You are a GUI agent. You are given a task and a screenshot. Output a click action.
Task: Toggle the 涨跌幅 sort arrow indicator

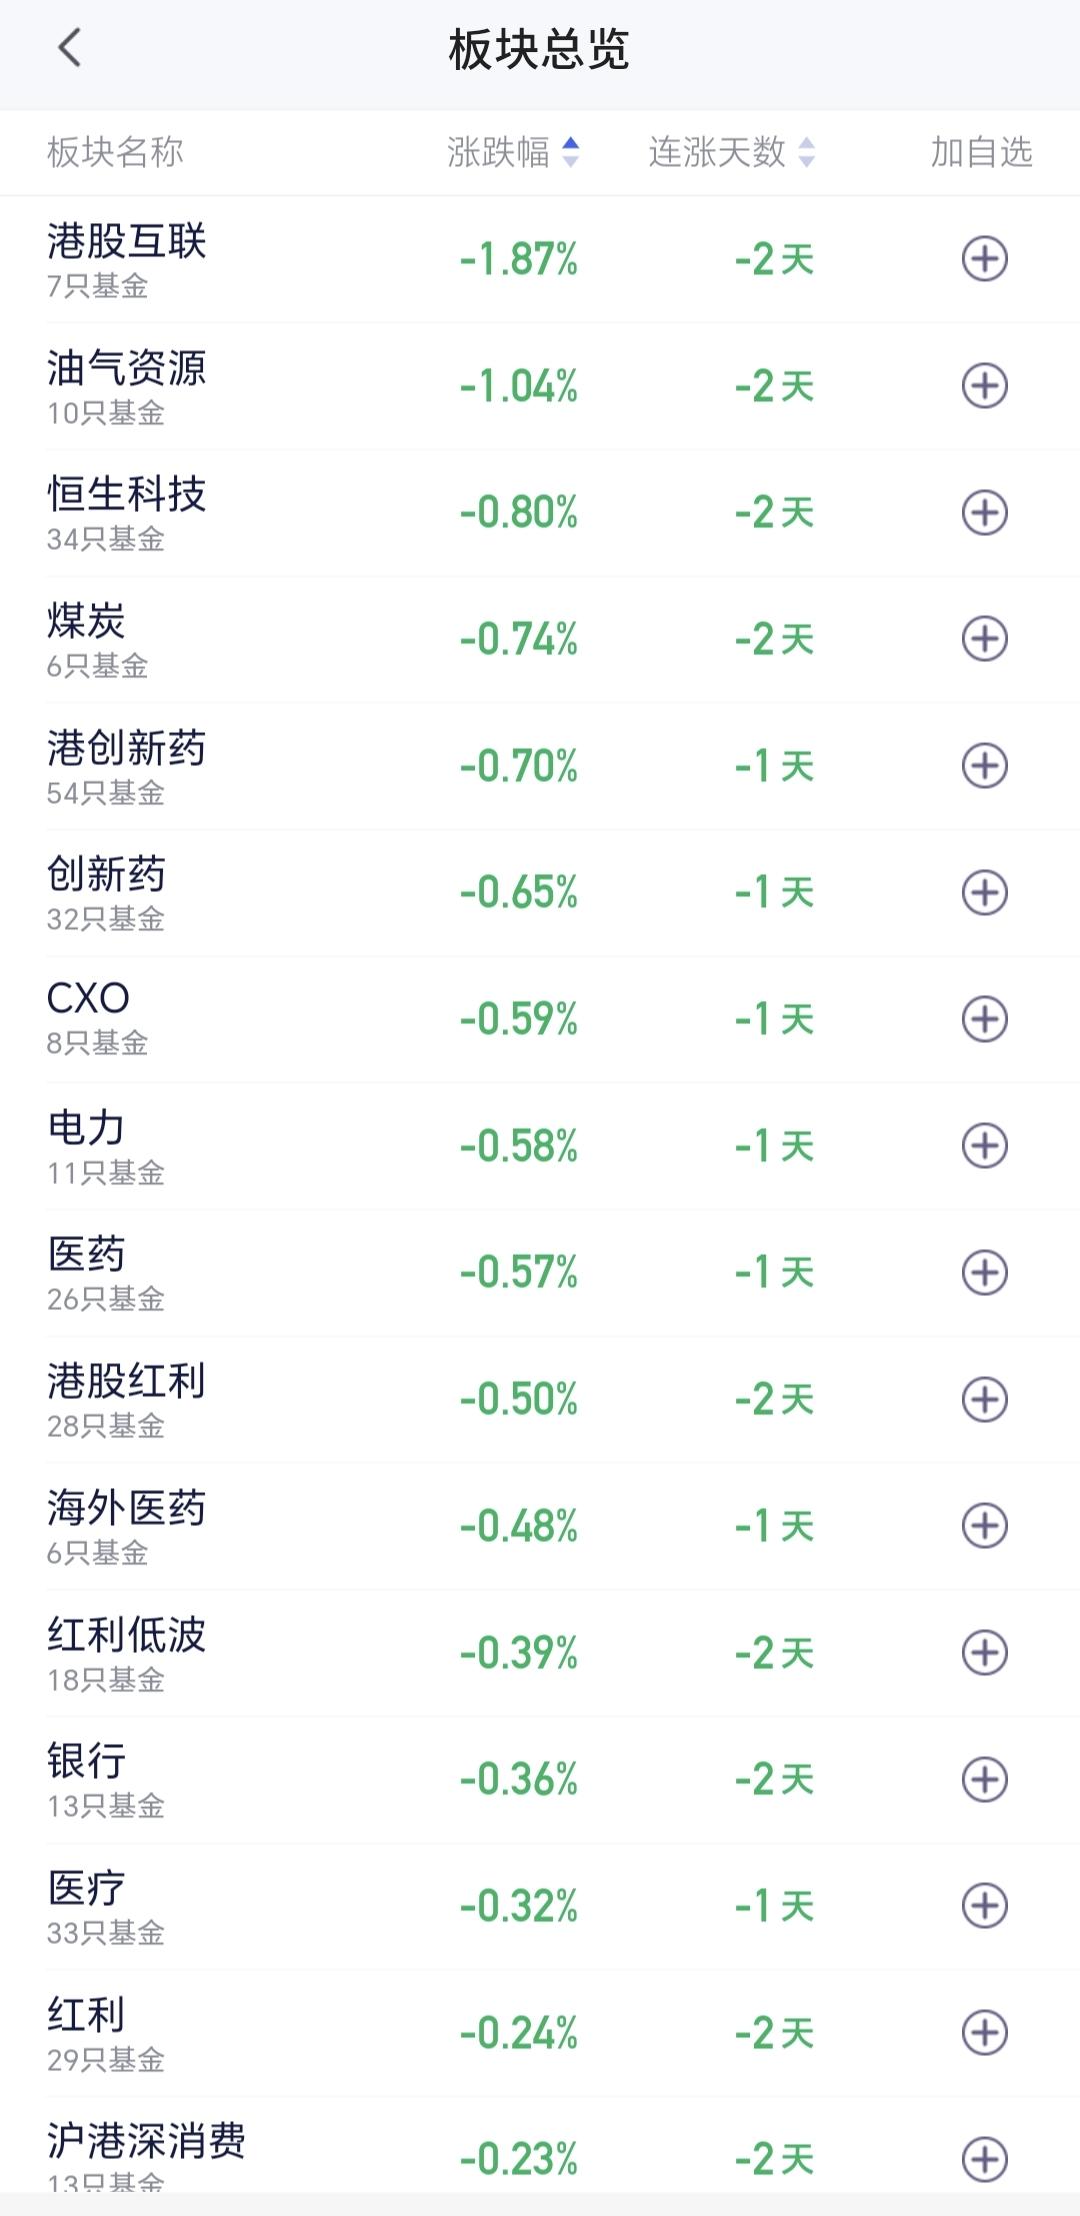(570, 152)
